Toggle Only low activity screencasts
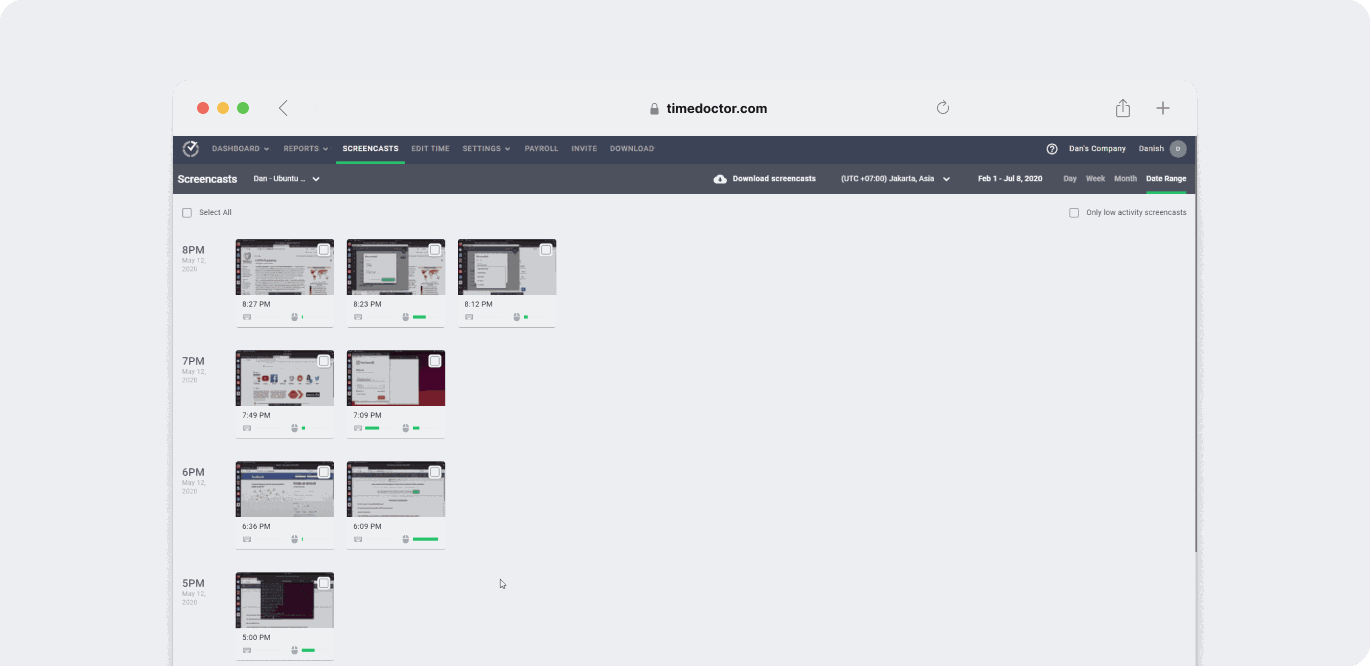Image resolution: width=1370 pixels, height=666 pixels. tap(1073, 212)
